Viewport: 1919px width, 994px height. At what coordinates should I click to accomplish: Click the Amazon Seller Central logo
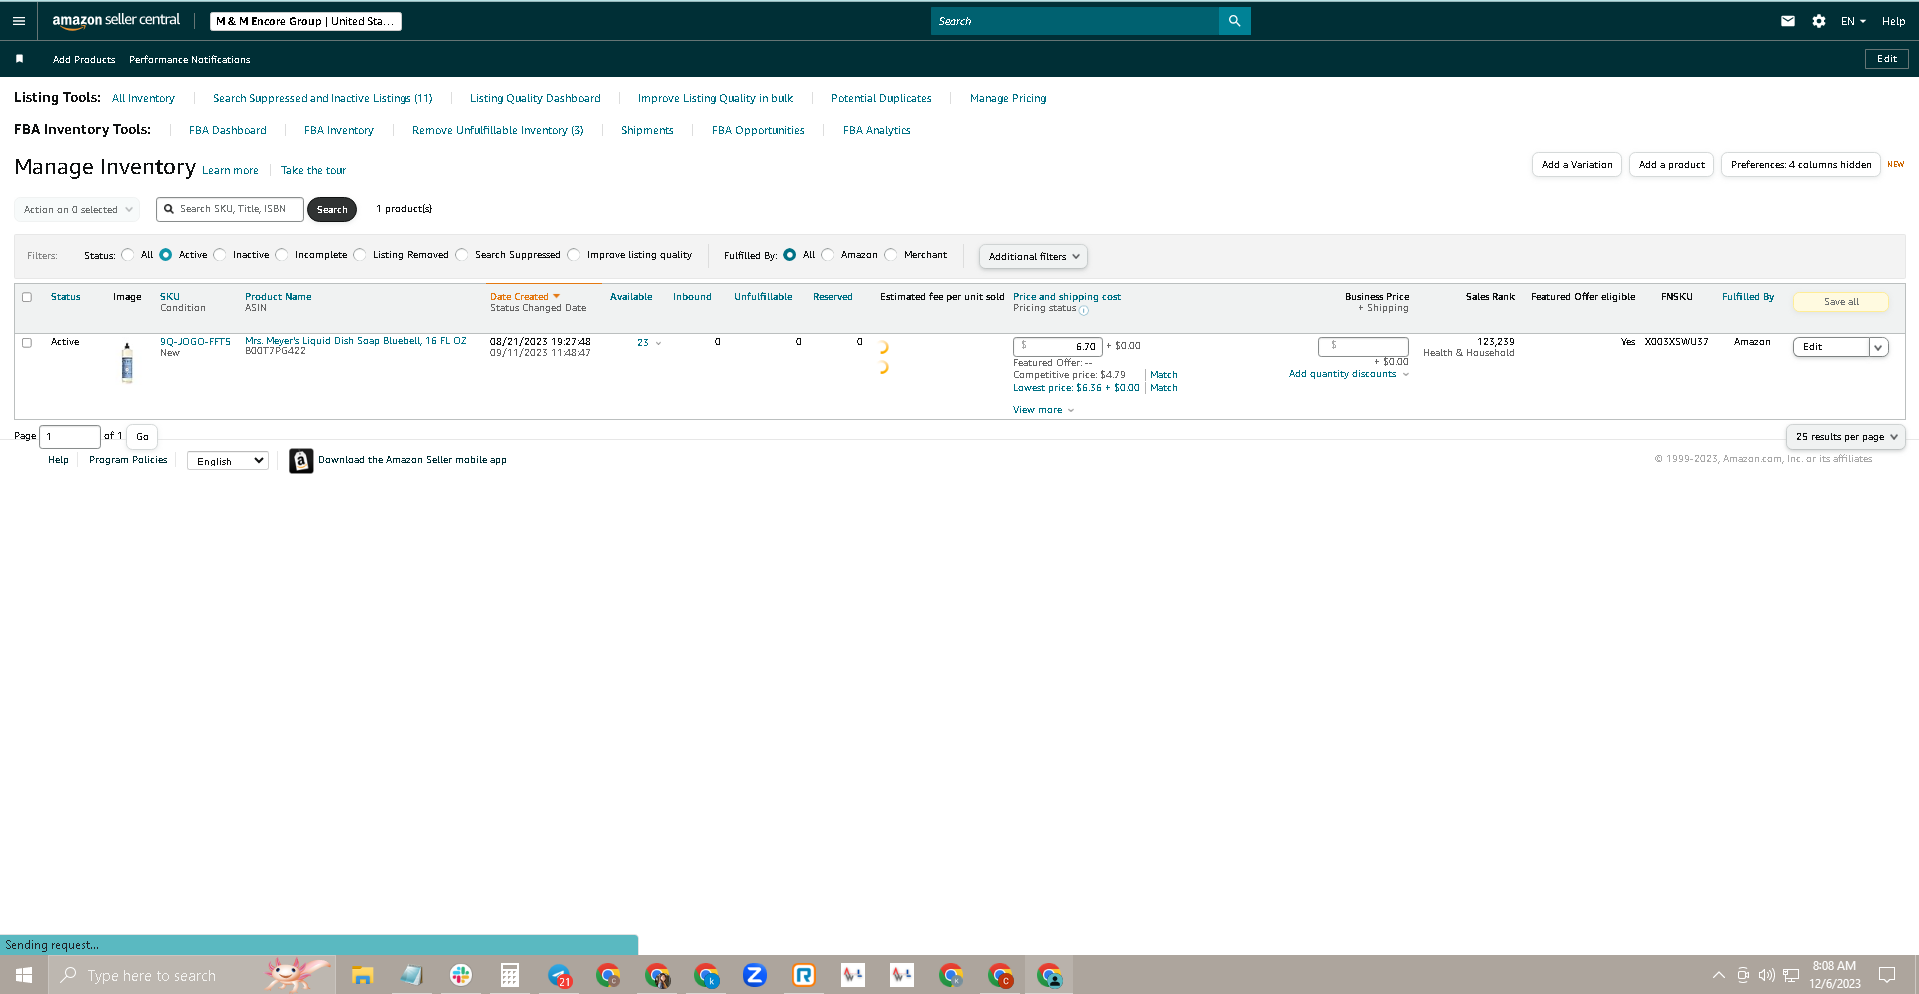tap(116, 21)
